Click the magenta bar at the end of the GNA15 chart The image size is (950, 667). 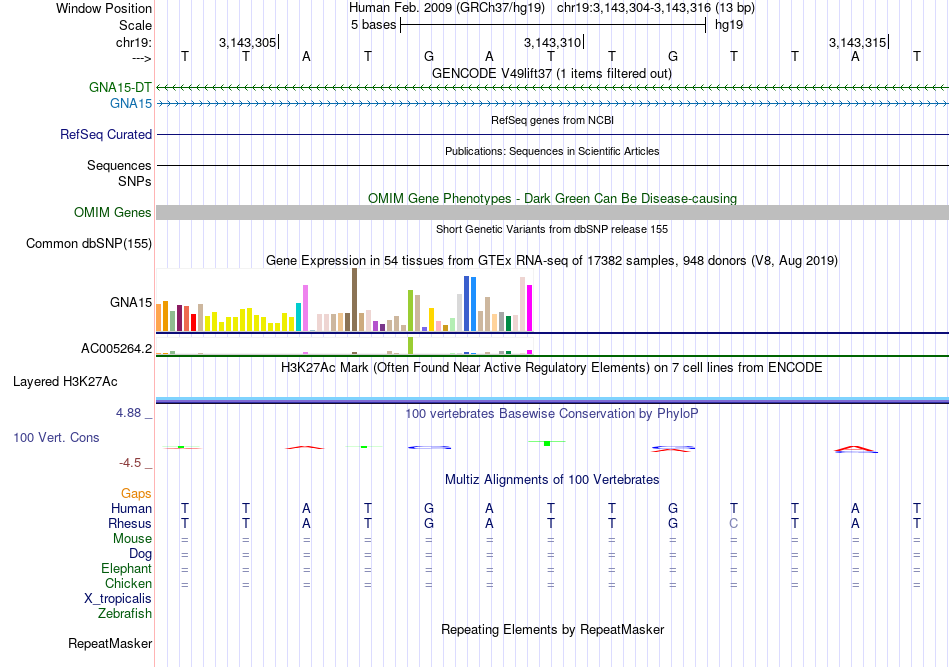pos(530,308)
